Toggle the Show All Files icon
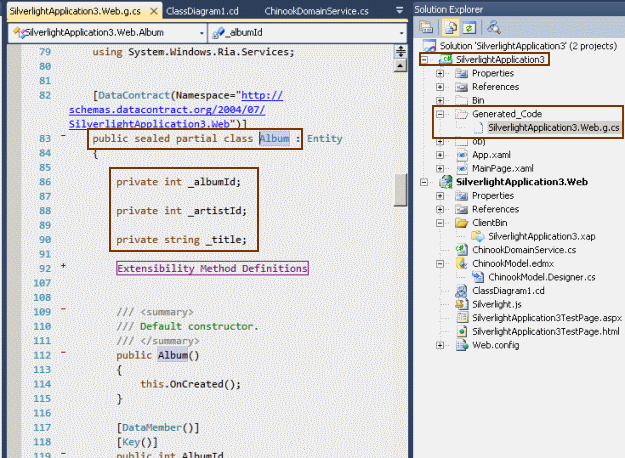The height and width of the screenshot is (458, 625). pyautogui.click(x=452, y=26)
